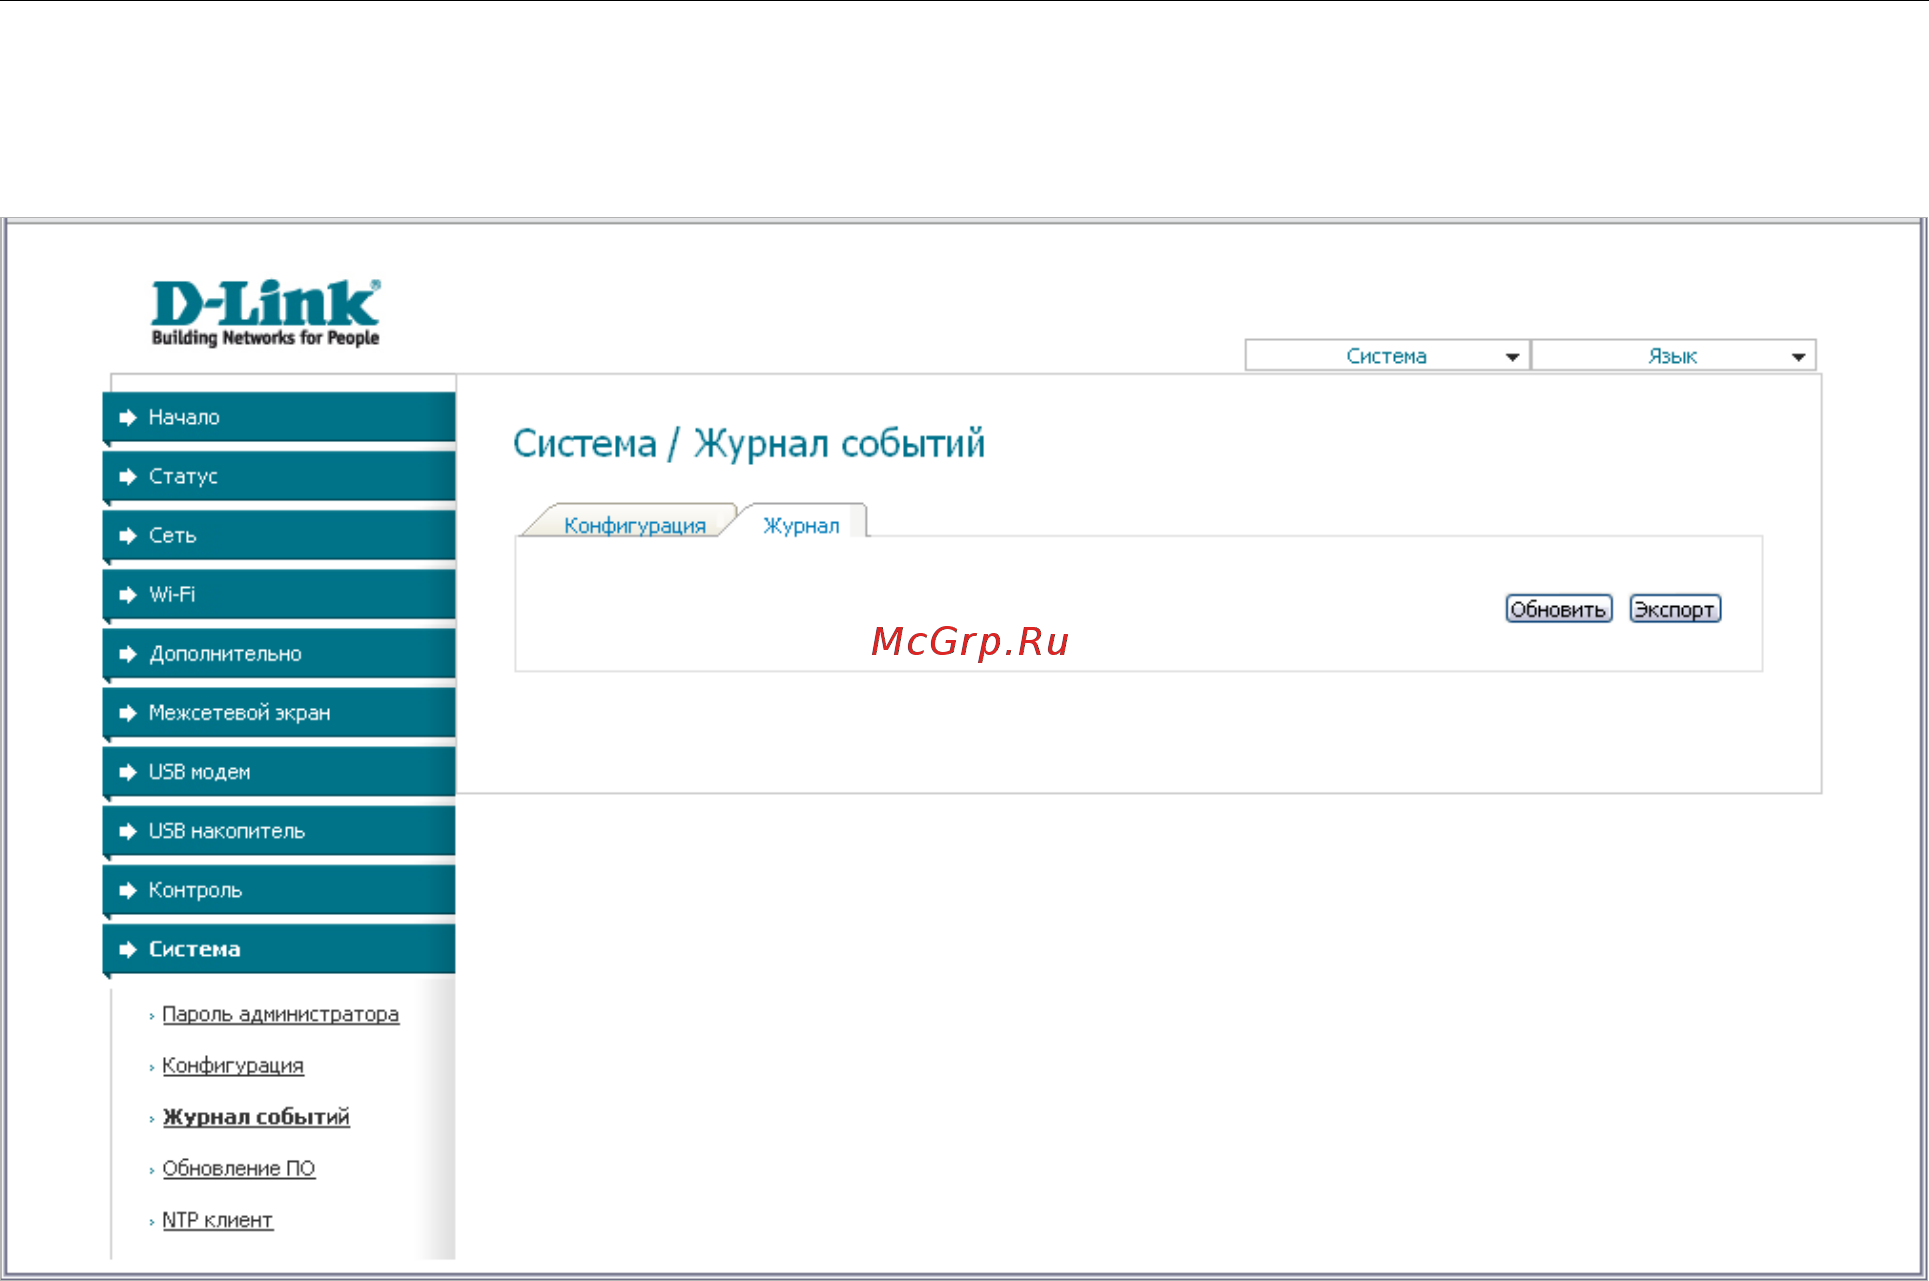This screenshot has width=1929, height=1281.
Task: Open the USB модем section
Action: click(x=279, y=771)
